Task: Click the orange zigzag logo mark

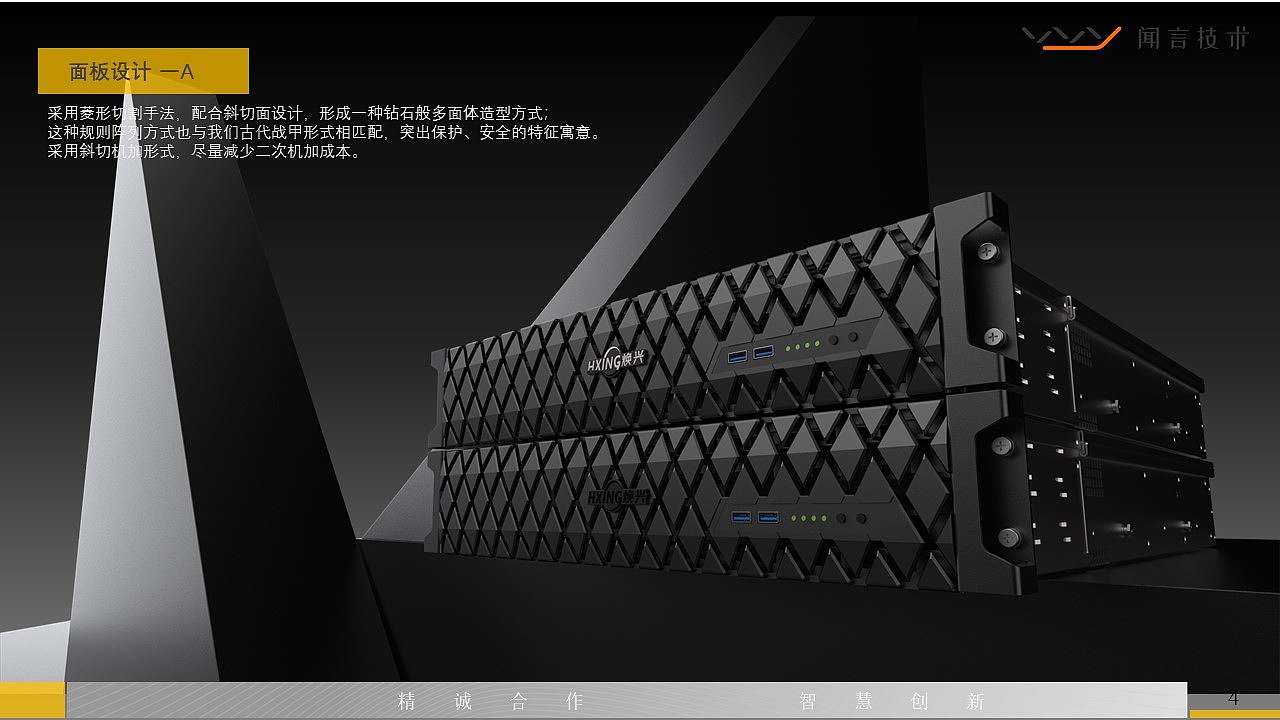Action: pyautogui.click(x=1071, y=38)
